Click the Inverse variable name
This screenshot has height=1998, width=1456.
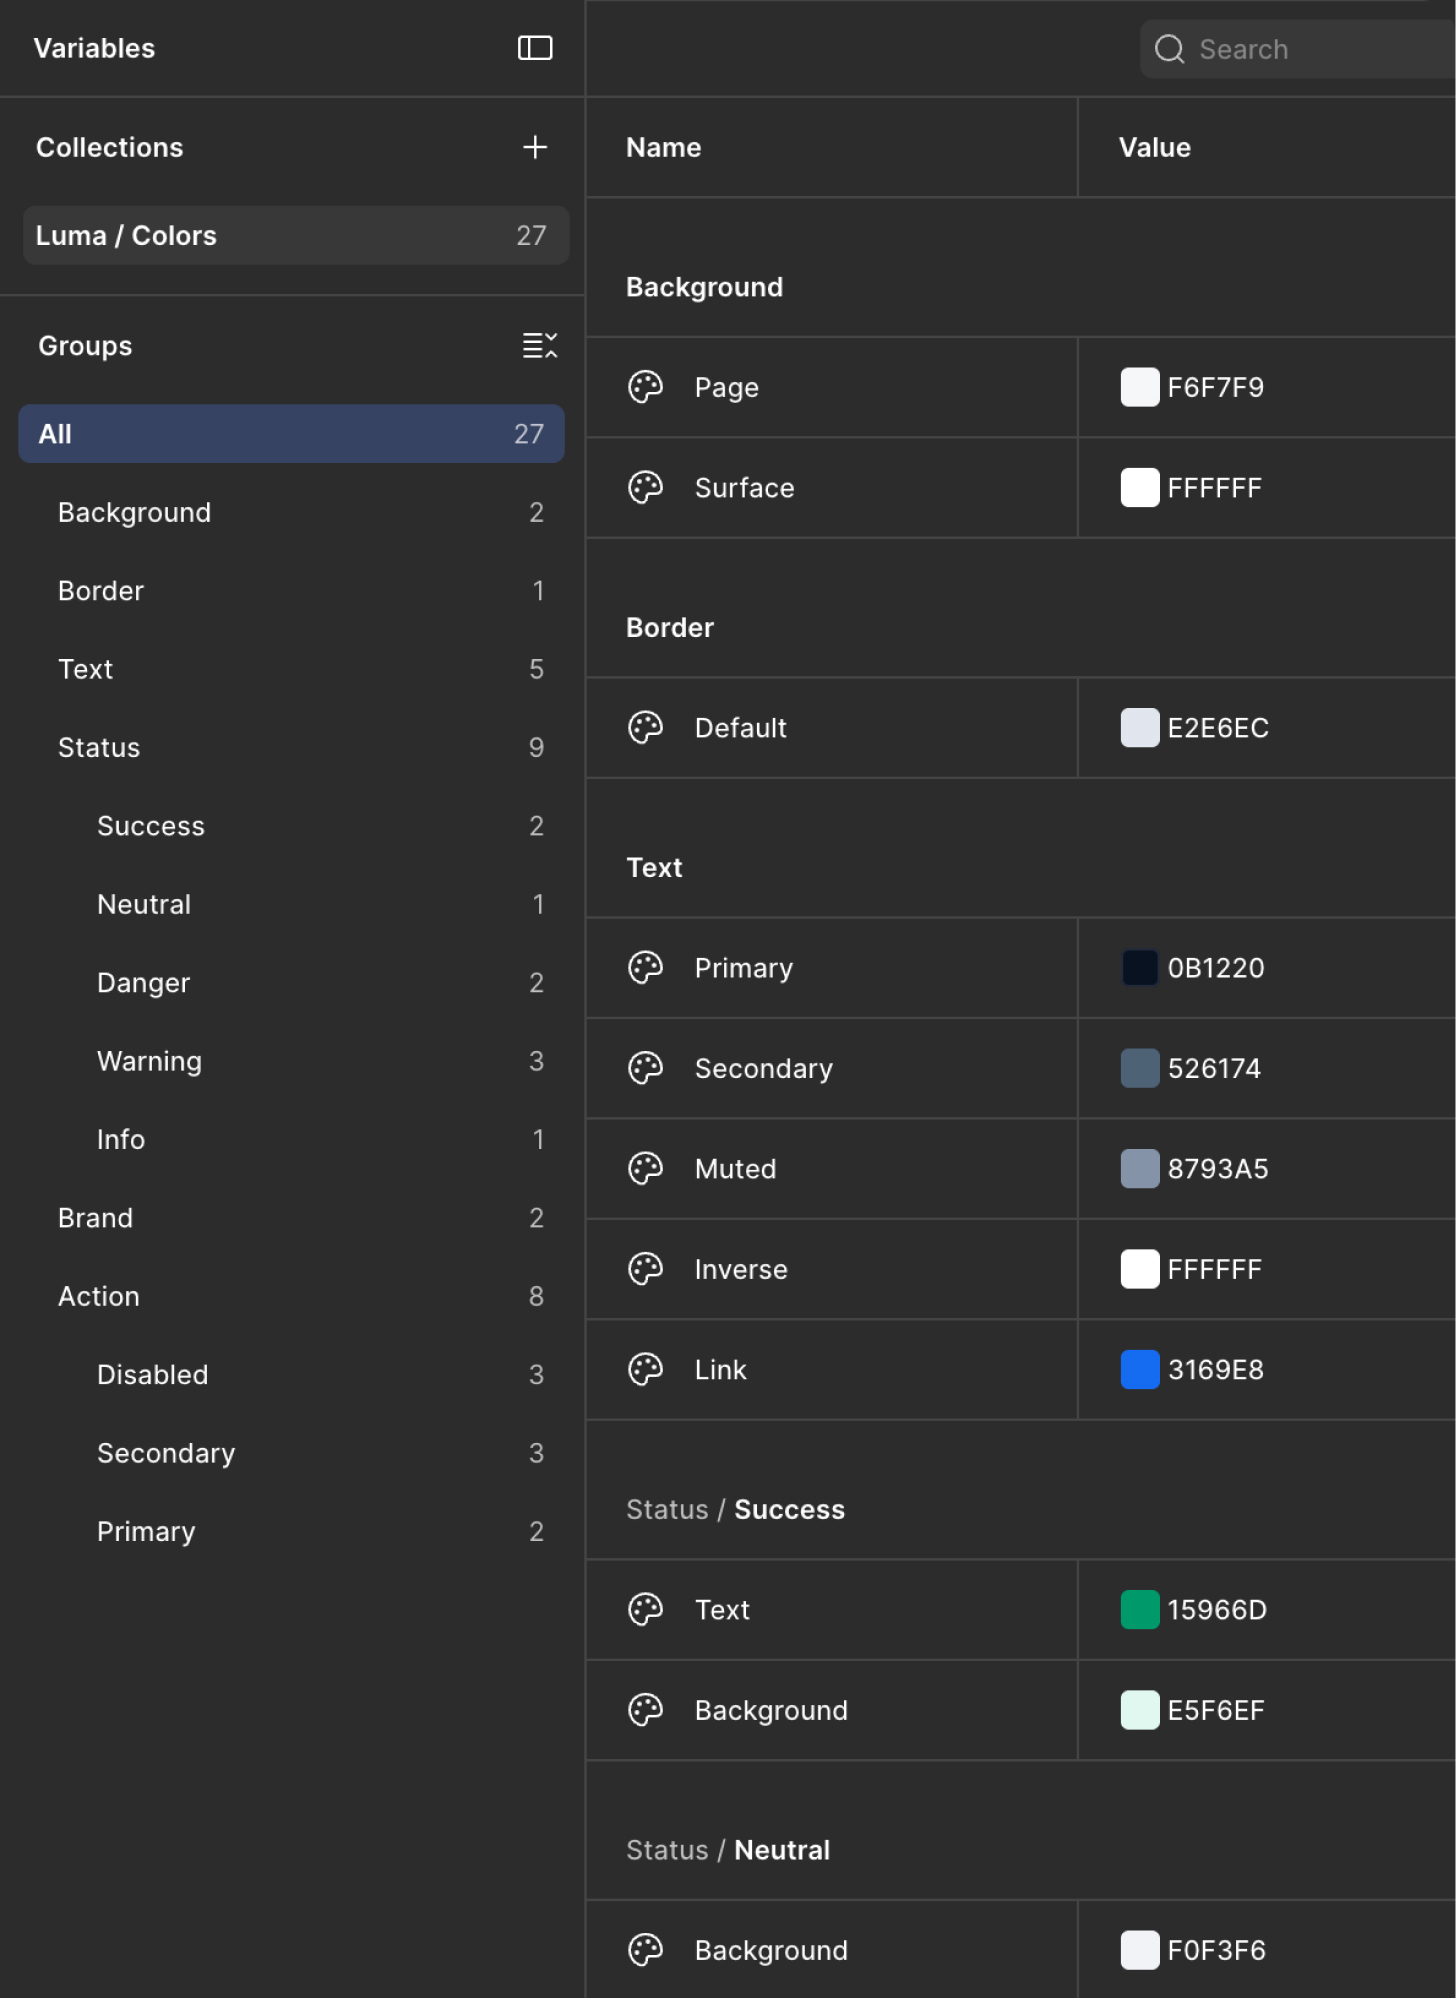[x=741, y=1269]
